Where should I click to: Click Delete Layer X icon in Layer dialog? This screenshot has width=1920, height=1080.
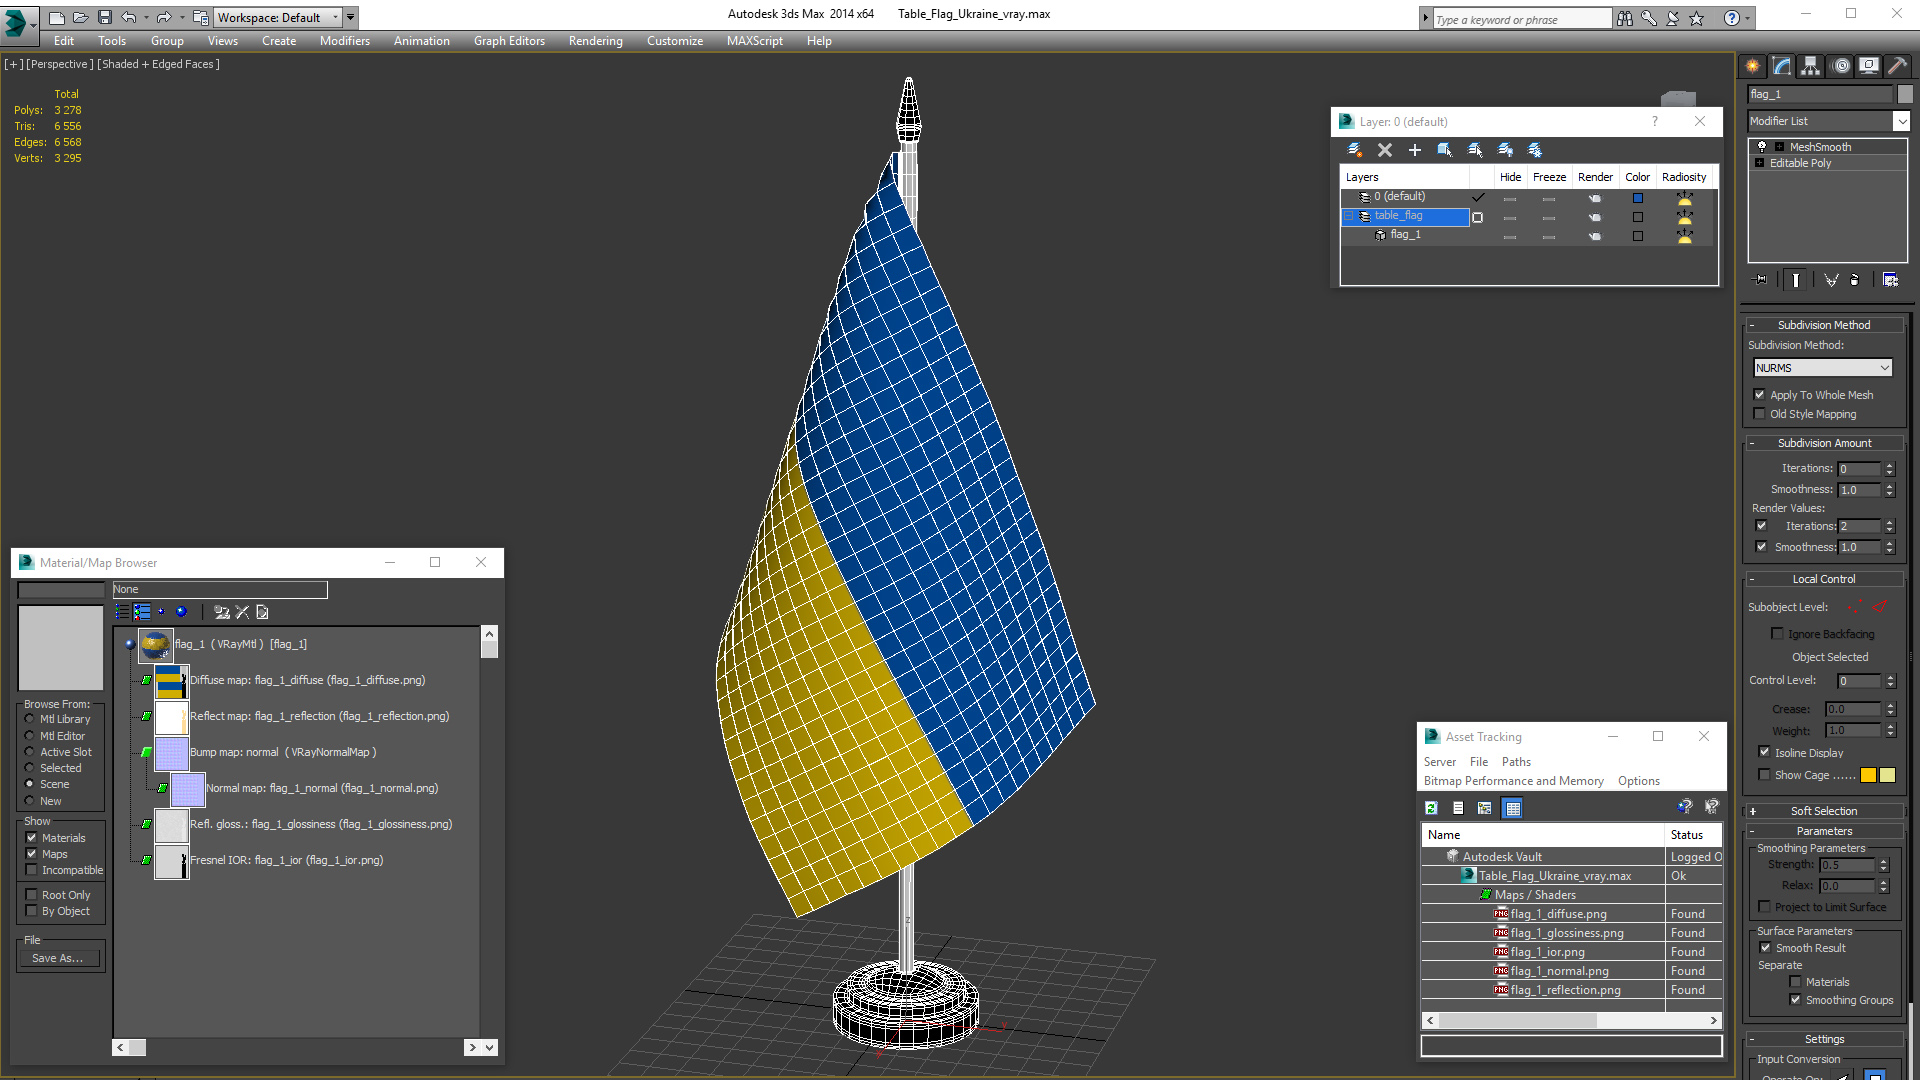tap(1385, 150)
